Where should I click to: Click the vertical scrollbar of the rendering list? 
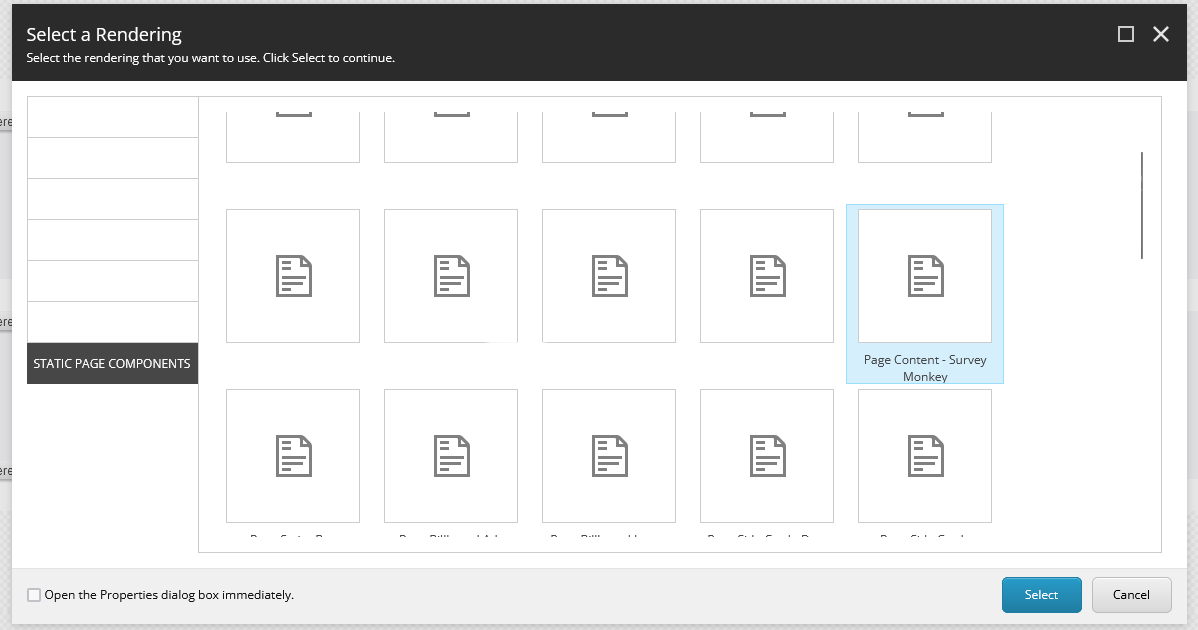(x=1141, y=205)
